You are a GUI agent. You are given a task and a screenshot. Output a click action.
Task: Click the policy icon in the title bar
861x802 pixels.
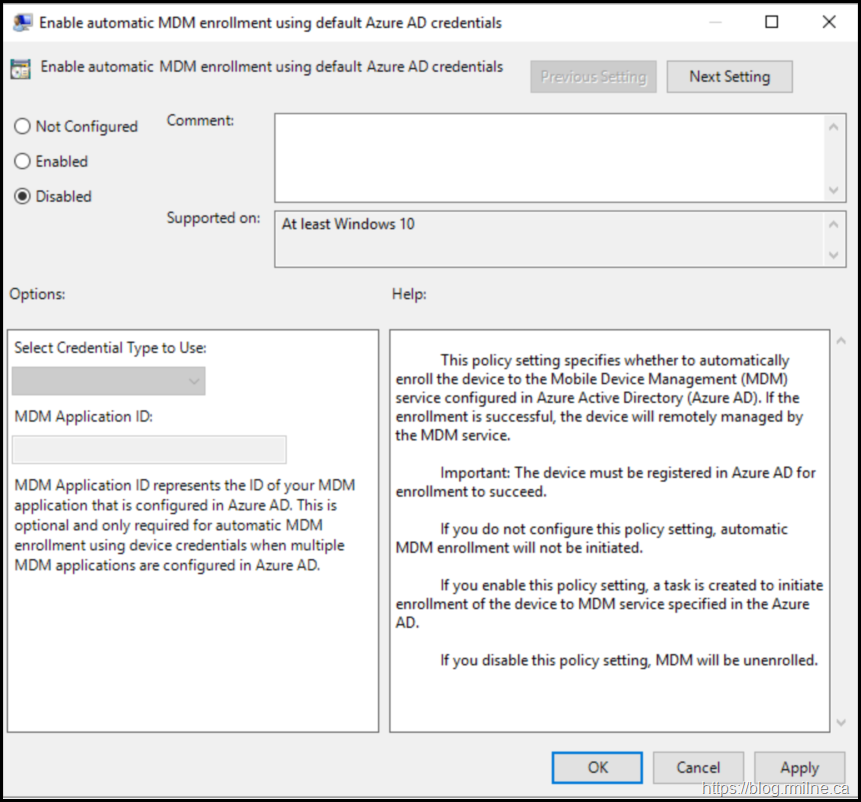pyautogui.click(x=19, y=22)
